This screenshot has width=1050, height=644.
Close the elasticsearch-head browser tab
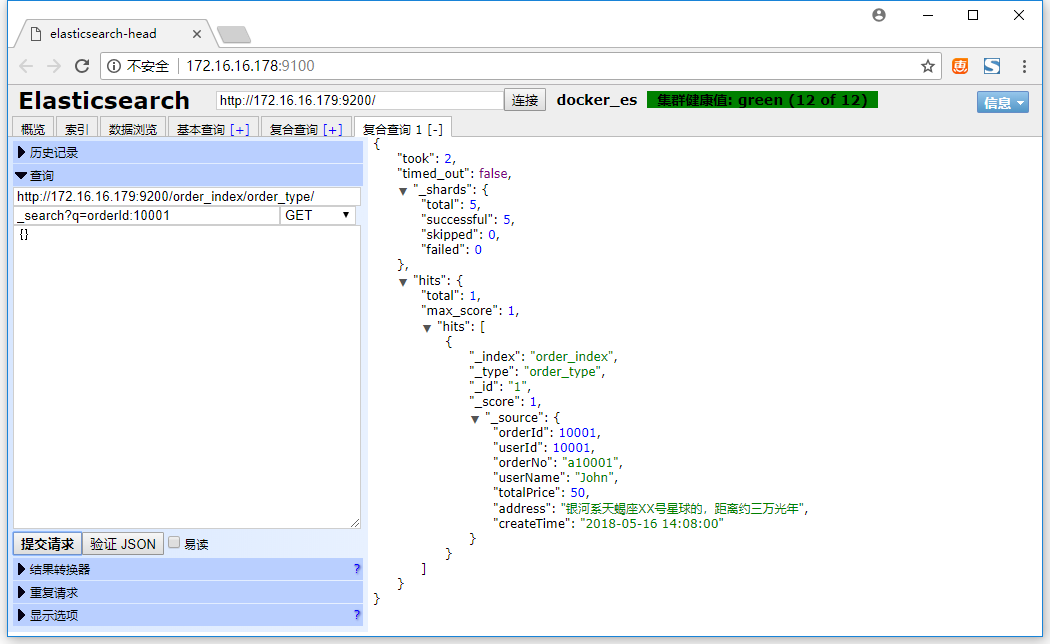click(x=197, y=33)
